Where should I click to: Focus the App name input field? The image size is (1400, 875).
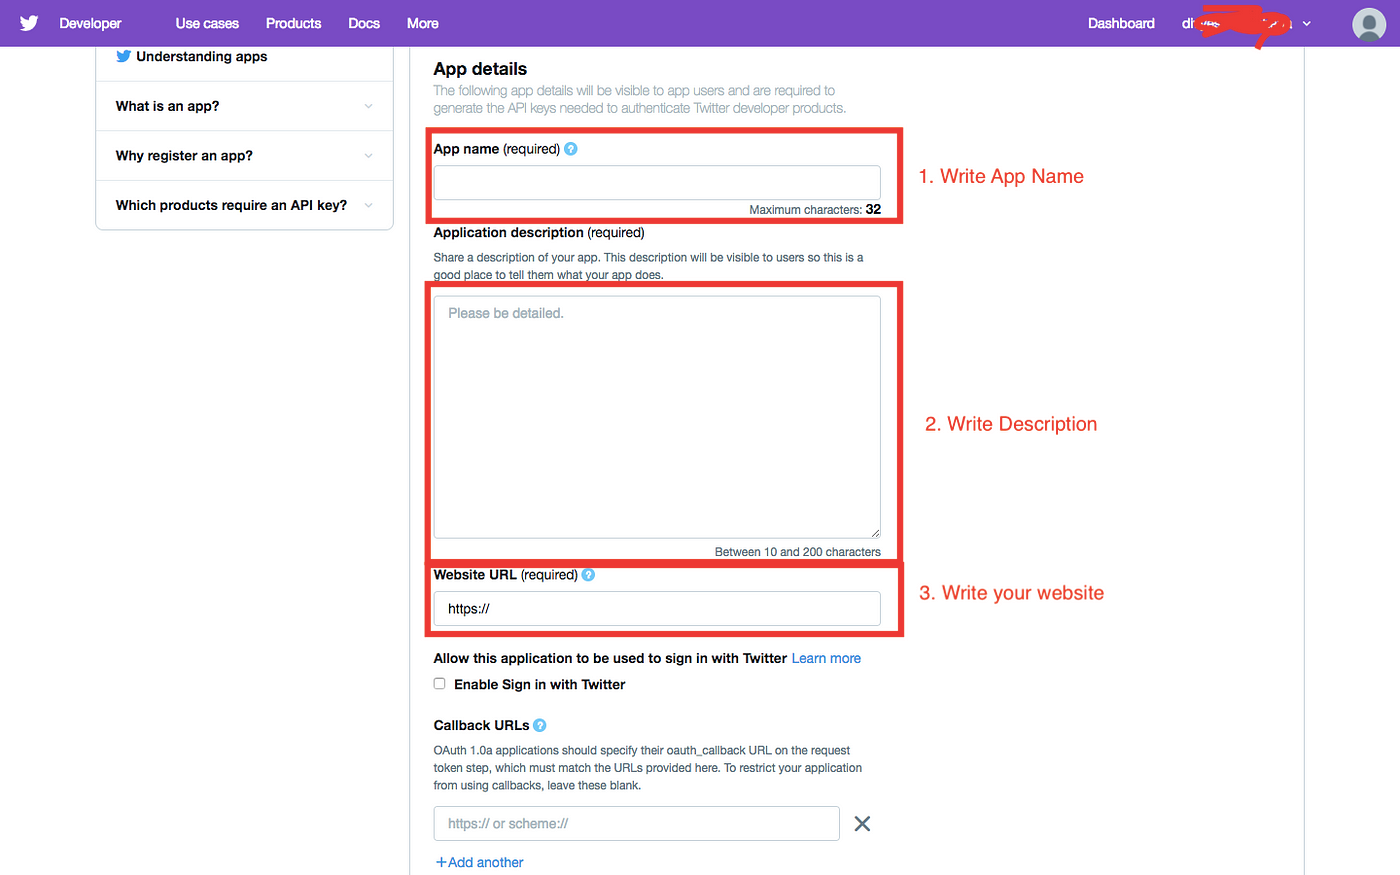tap(657, 183)
